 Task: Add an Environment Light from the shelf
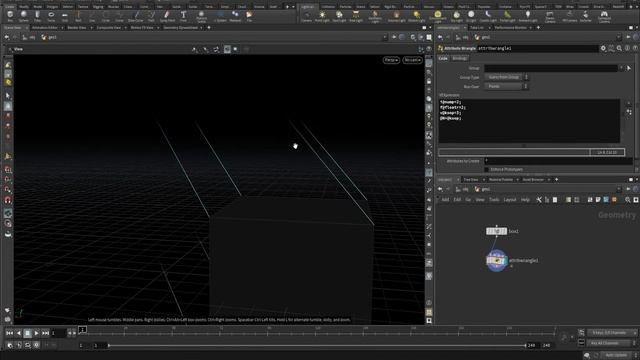(438, 16)
